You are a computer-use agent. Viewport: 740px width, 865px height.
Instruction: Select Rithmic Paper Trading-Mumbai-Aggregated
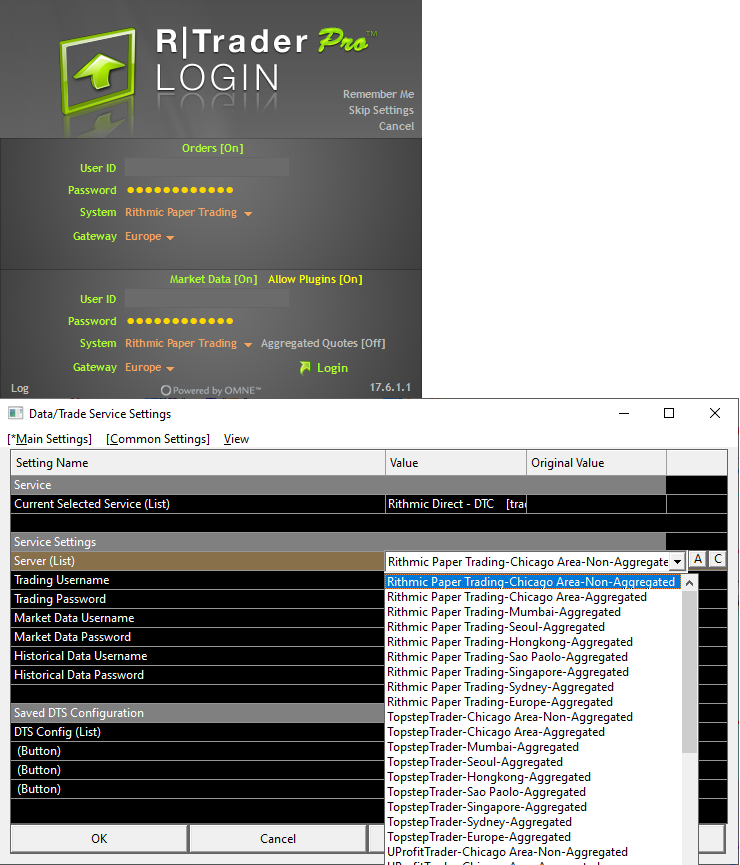(x=533, y=612)
